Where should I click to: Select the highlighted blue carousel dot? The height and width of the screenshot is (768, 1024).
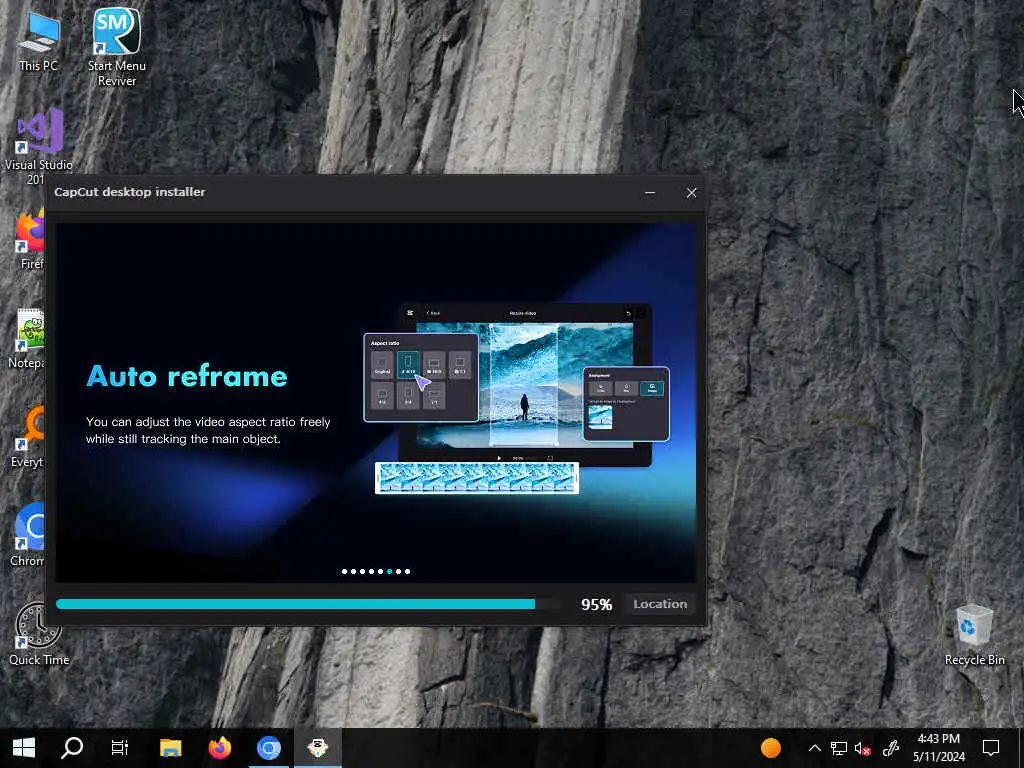(390, 571)
